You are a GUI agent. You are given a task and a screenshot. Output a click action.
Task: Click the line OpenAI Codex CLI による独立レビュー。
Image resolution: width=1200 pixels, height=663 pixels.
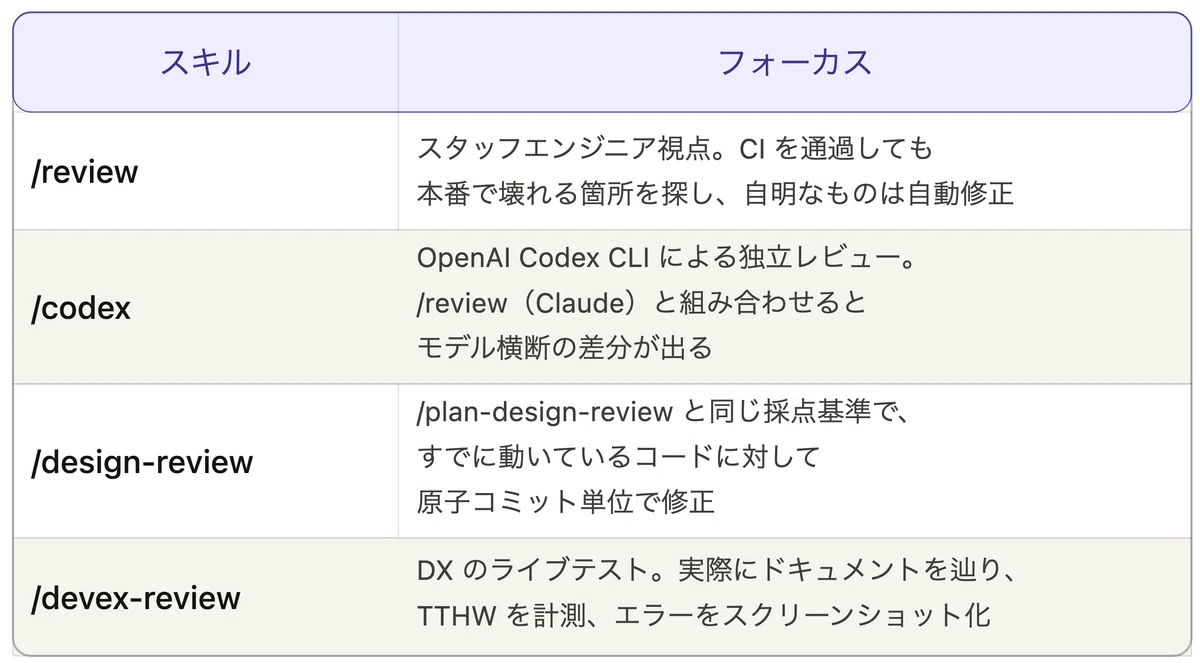[668, 257]
